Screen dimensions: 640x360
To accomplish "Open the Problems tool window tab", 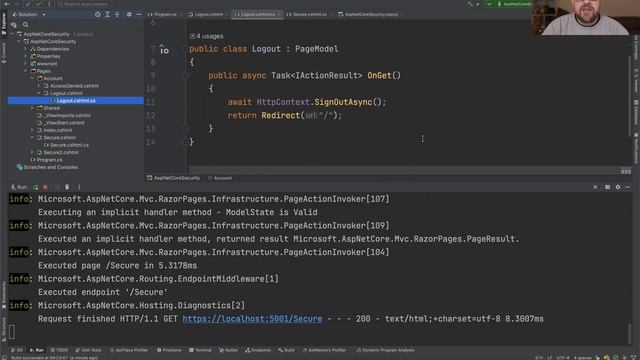I will pos(169,350).
